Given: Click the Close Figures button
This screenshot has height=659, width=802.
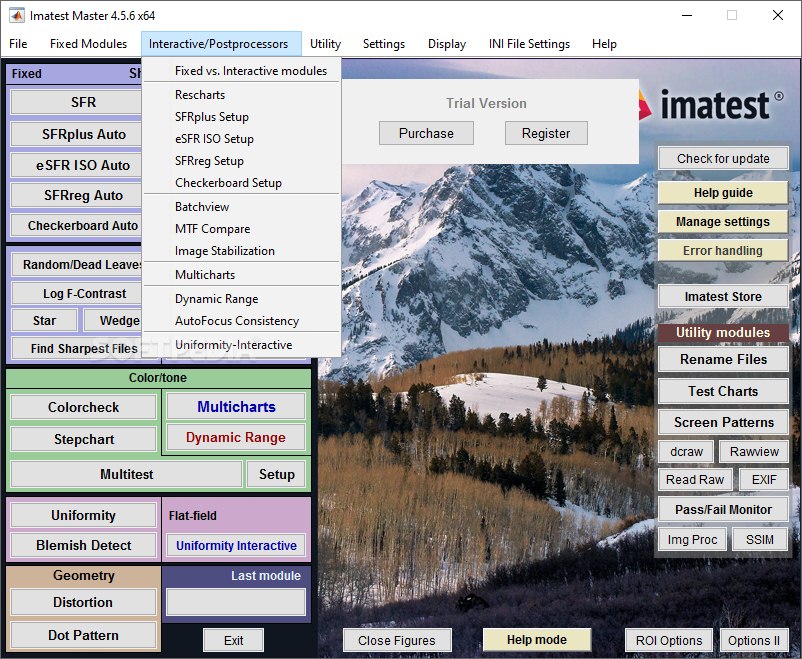Looking at the screenshot, I should pyautogui.click(x=397, y=641).
